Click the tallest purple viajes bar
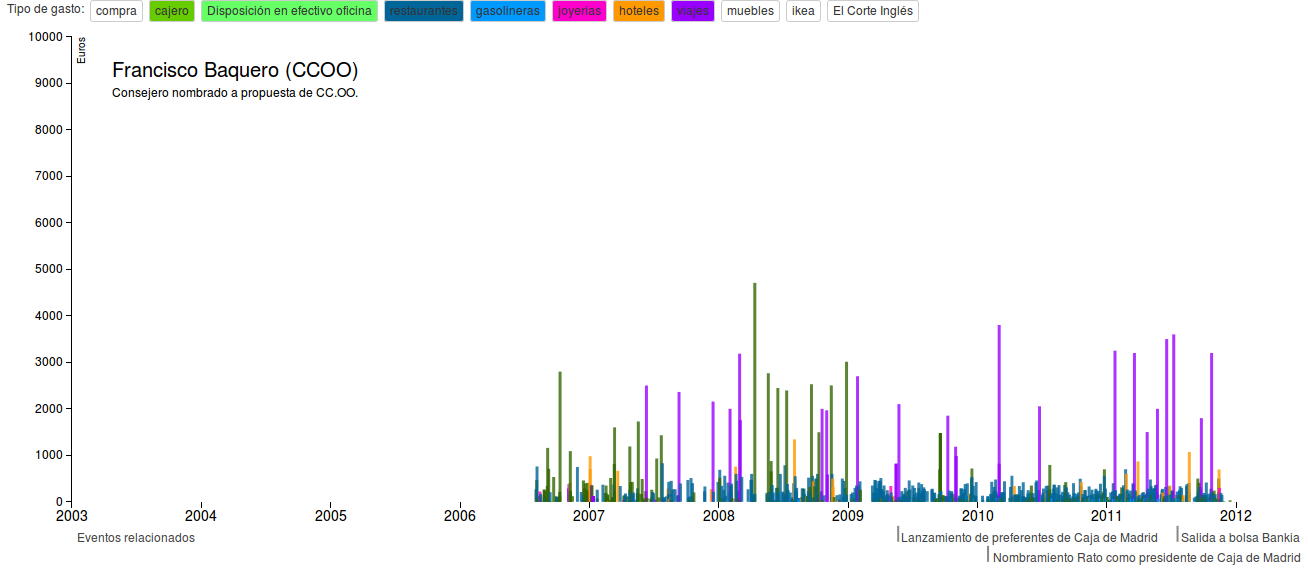The height and width of the screenshot is (571, 1308). tap(998, 410)
